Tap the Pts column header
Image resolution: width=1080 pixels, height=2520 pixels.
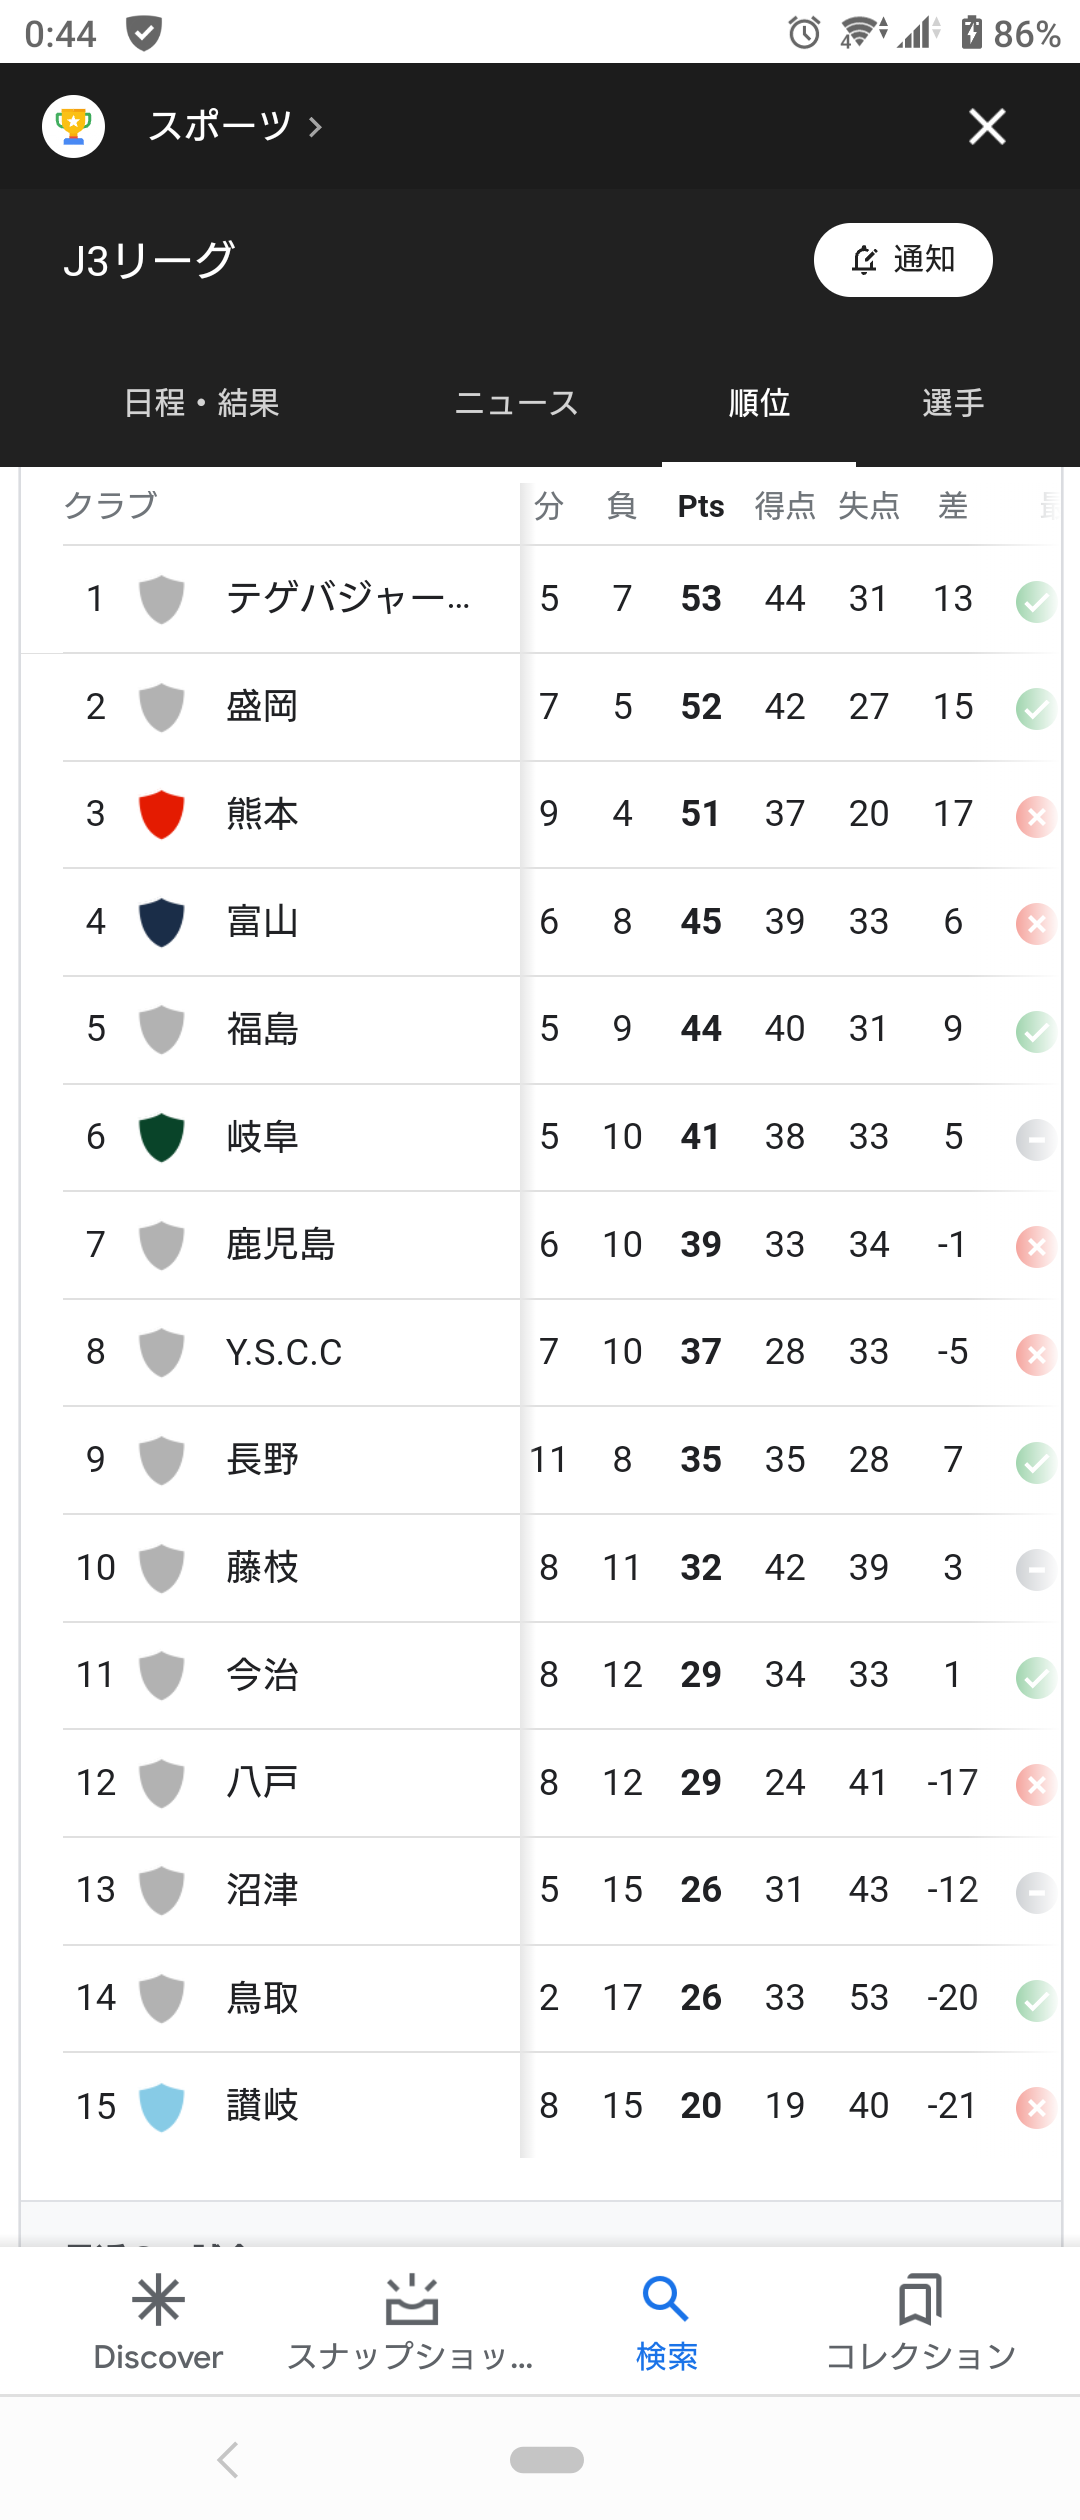tap(700, 507)
